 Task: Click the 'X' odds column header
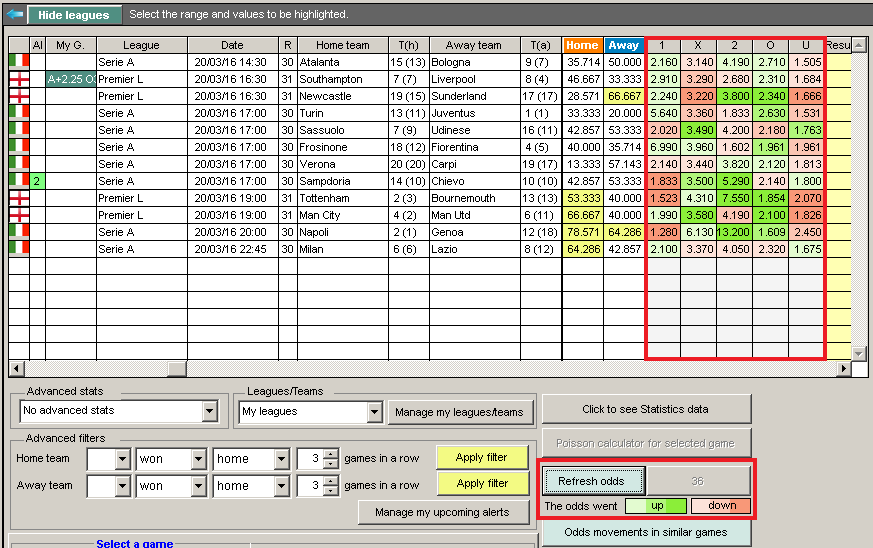coord(698,45)
